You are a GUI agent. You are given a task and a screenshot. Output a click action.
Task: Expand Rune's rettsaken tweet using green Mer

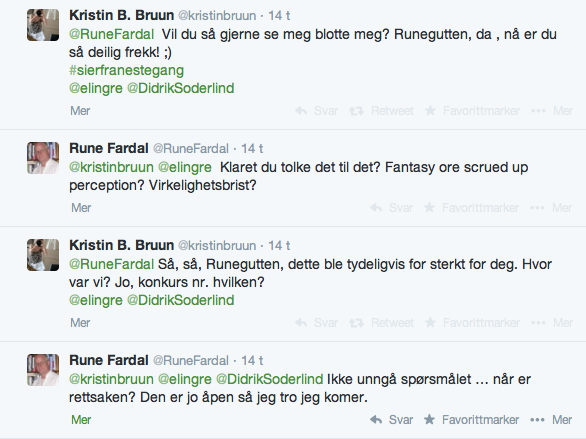[81, 420]
